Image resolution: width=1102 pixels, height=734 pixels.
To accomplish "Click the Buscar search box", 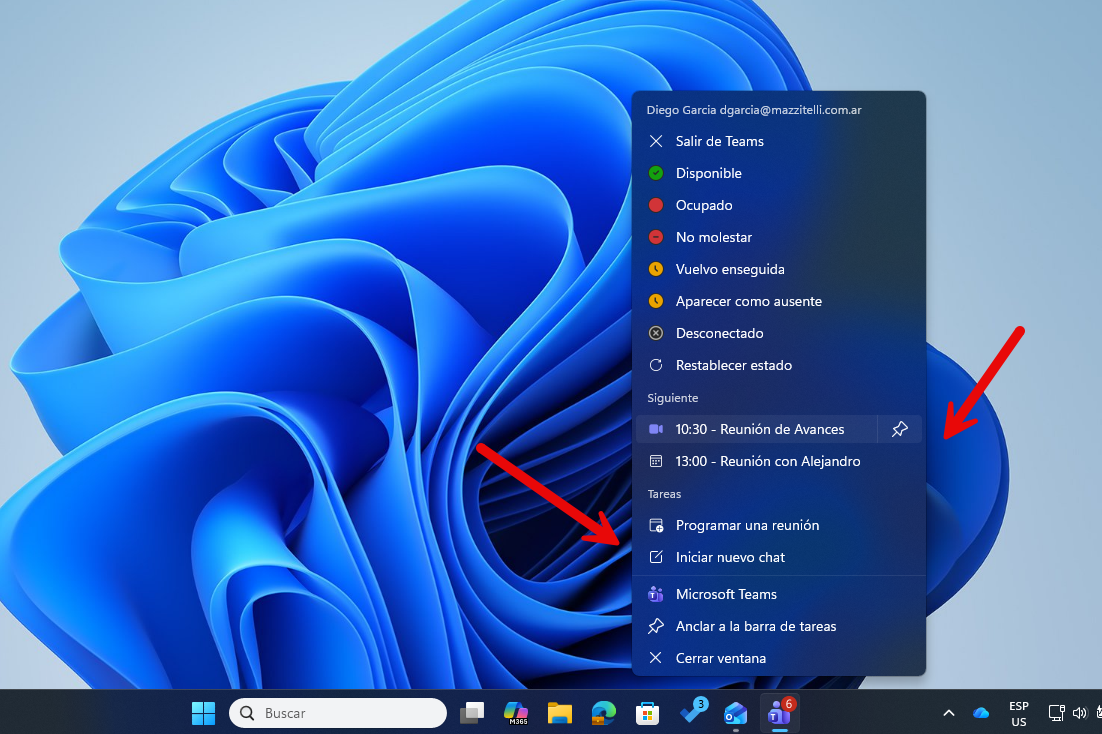I will coord(338,713).
